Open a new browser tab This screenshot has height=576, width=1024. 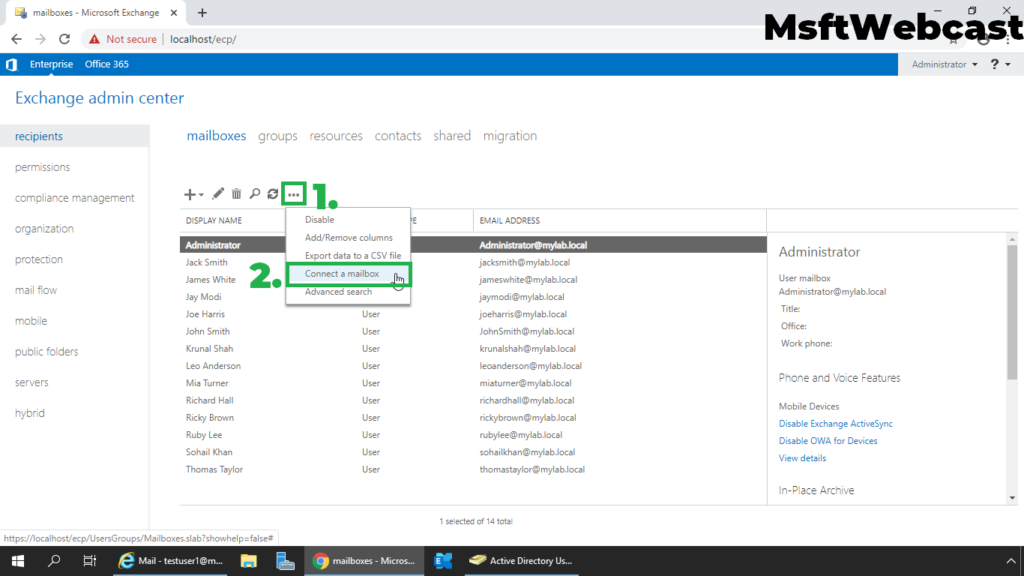[202, 12]
